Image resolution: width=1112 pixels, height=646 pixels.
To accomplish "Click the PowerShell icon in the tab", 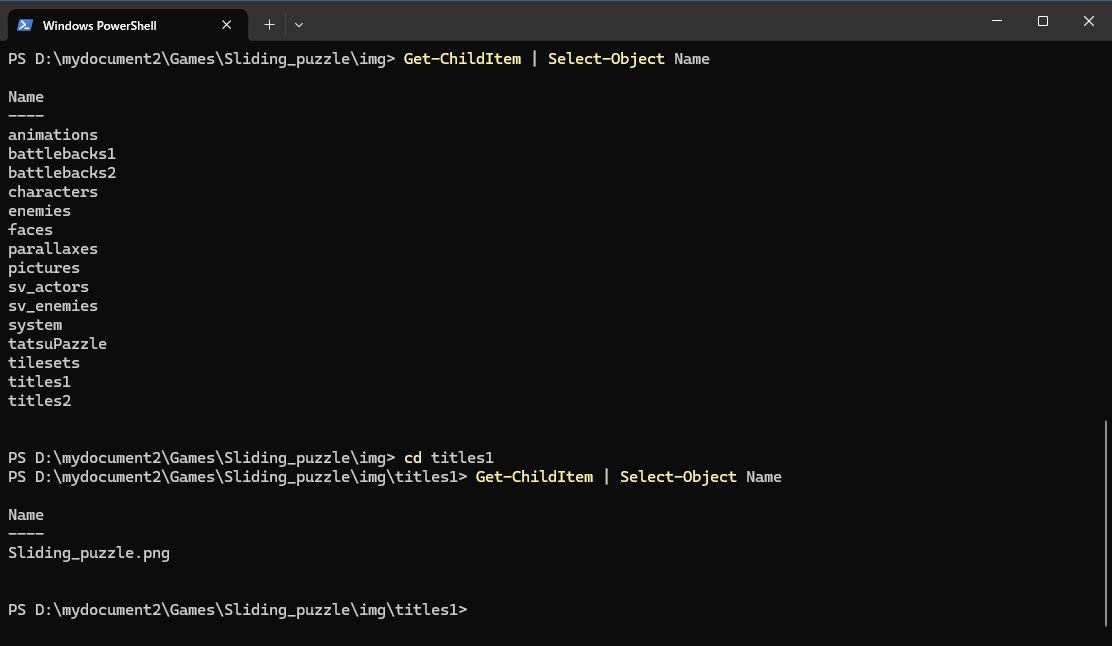I will (25, 25).
